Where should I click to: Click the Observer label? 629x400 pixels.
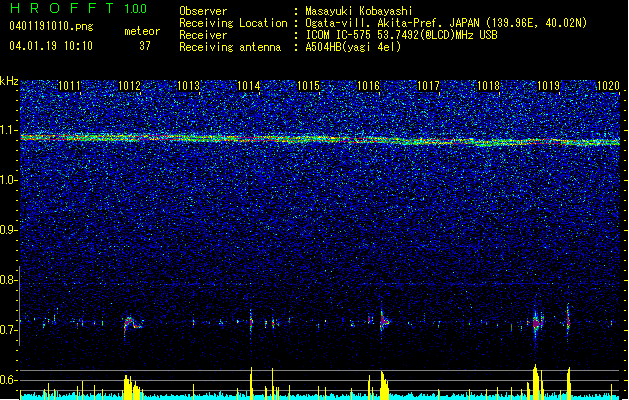click(x=203, y=11)
